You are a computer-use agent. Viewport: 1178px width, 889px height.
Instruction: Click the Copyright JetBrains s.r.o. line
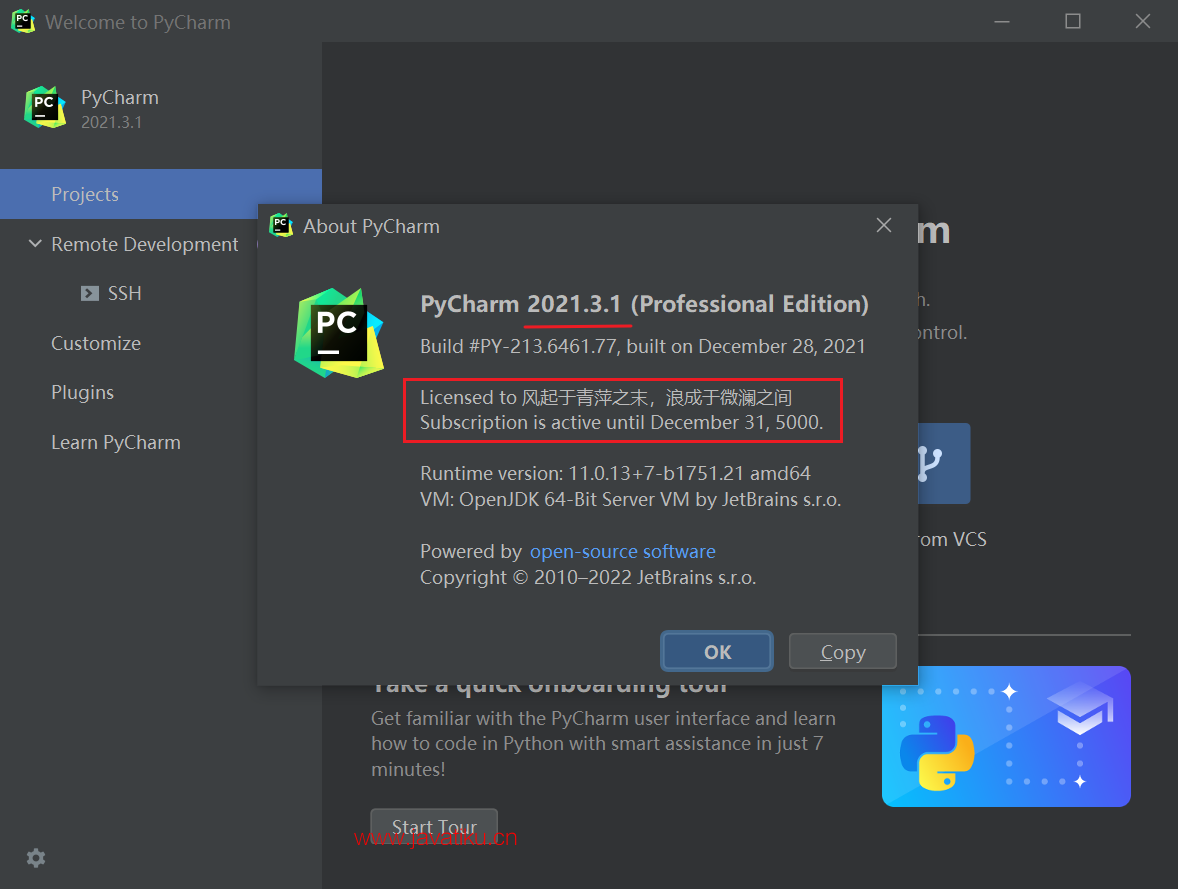click(x=587, y=577)
